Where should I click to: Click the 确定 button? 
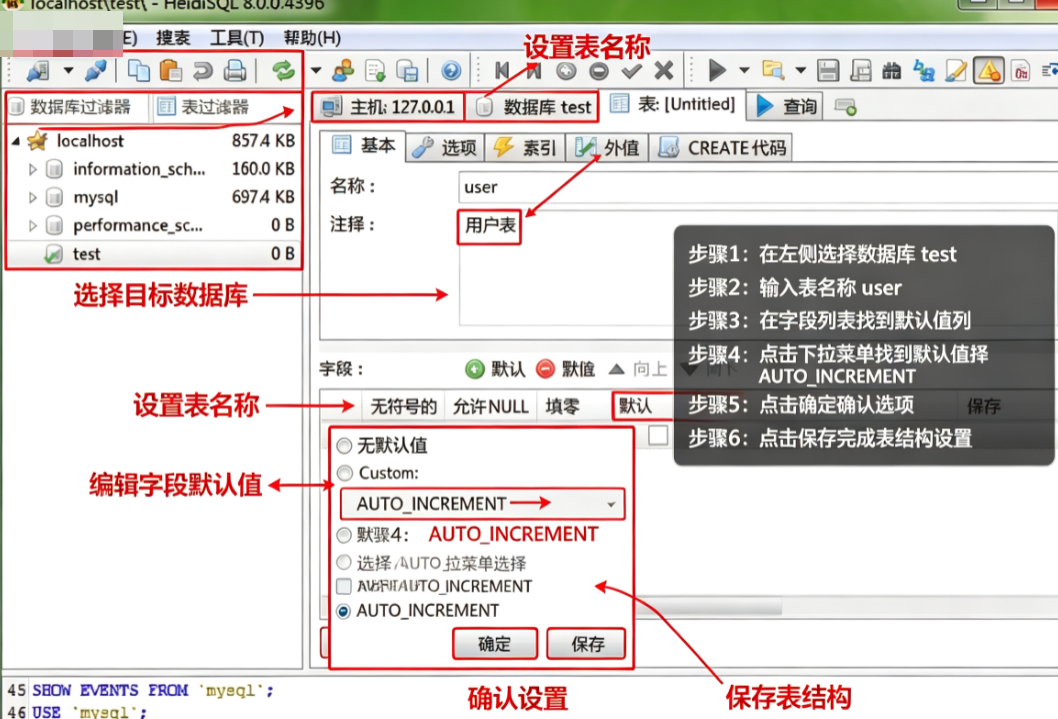coord(495,644)
